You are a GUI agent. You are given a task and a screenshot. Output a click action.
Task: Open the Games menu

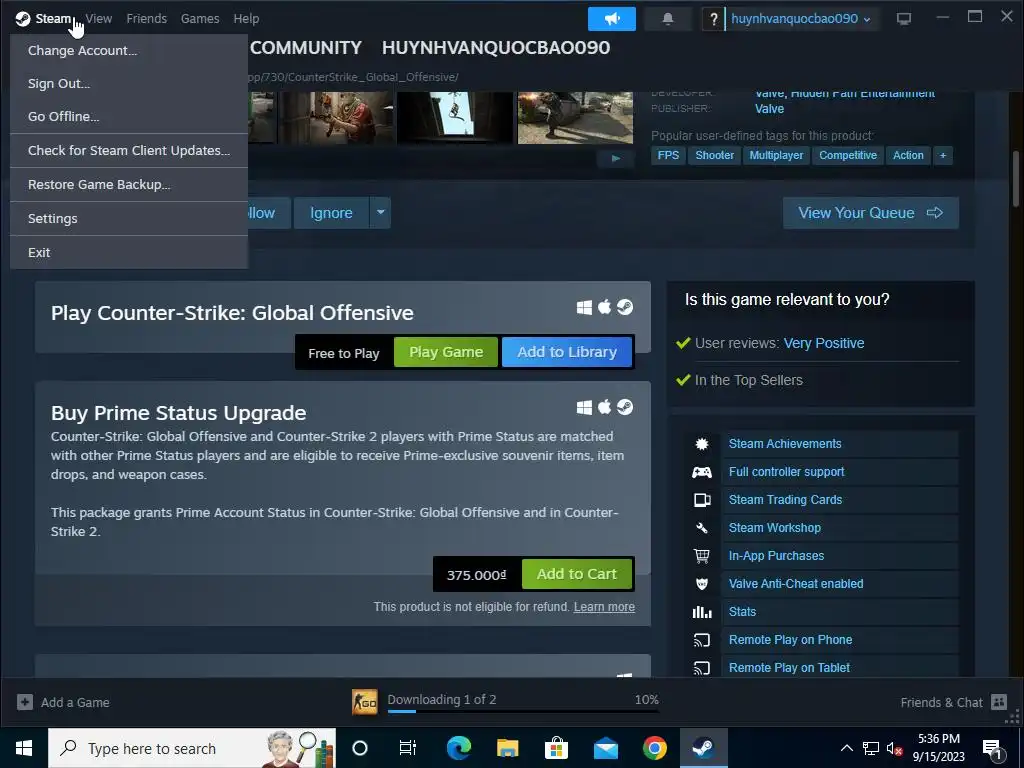(200, 19)
